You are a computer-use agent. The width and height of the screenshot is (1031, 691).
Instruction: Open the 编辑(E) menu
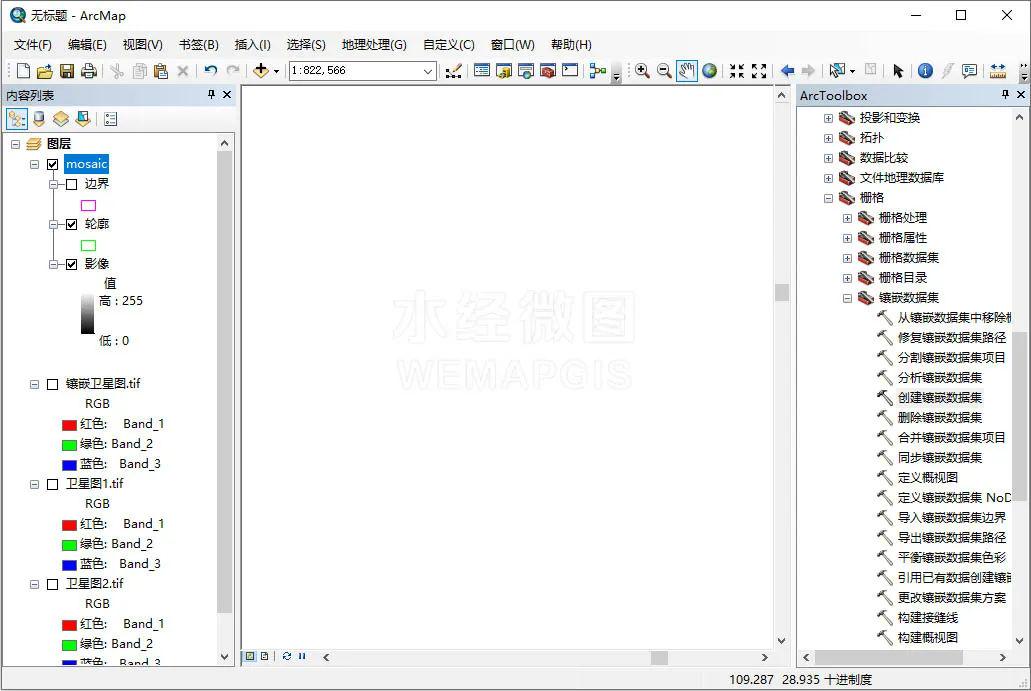(87, 45)
